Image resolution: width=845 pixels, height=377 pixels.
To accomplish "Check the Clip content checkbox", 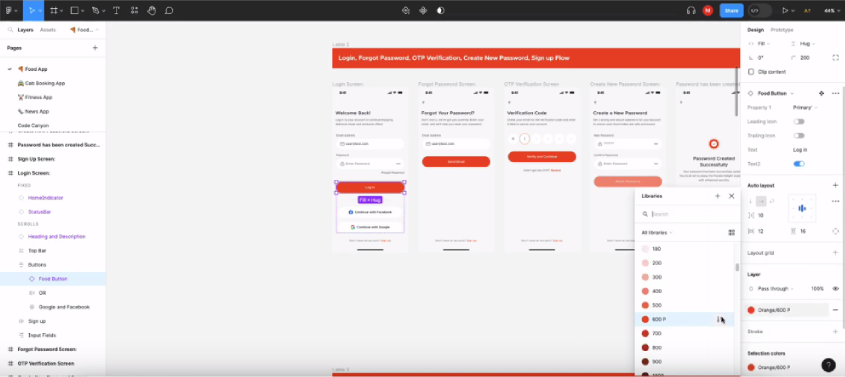I will coord(751,72).
